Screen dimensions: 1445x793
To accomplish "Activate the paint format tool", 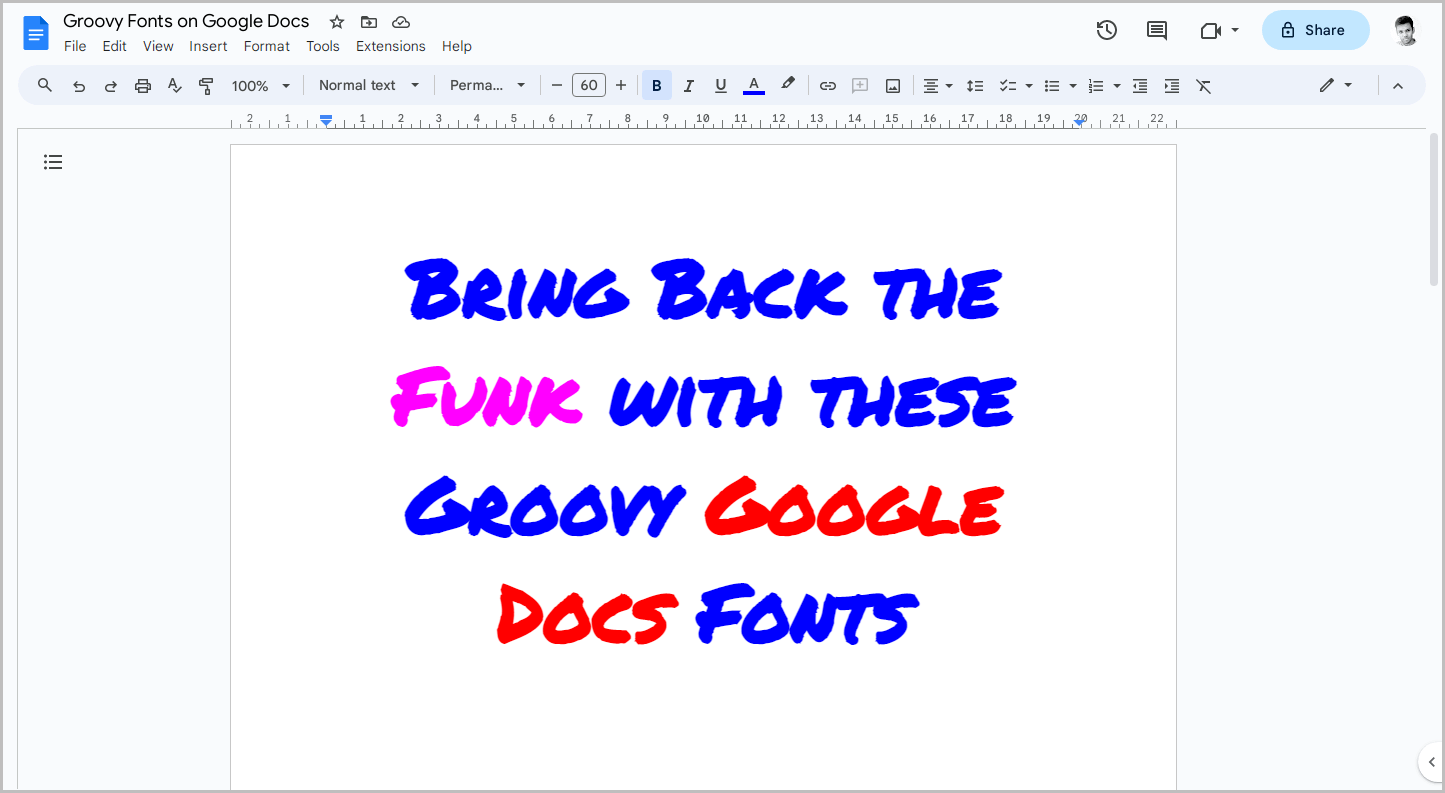I will click(x=207, y=86).
